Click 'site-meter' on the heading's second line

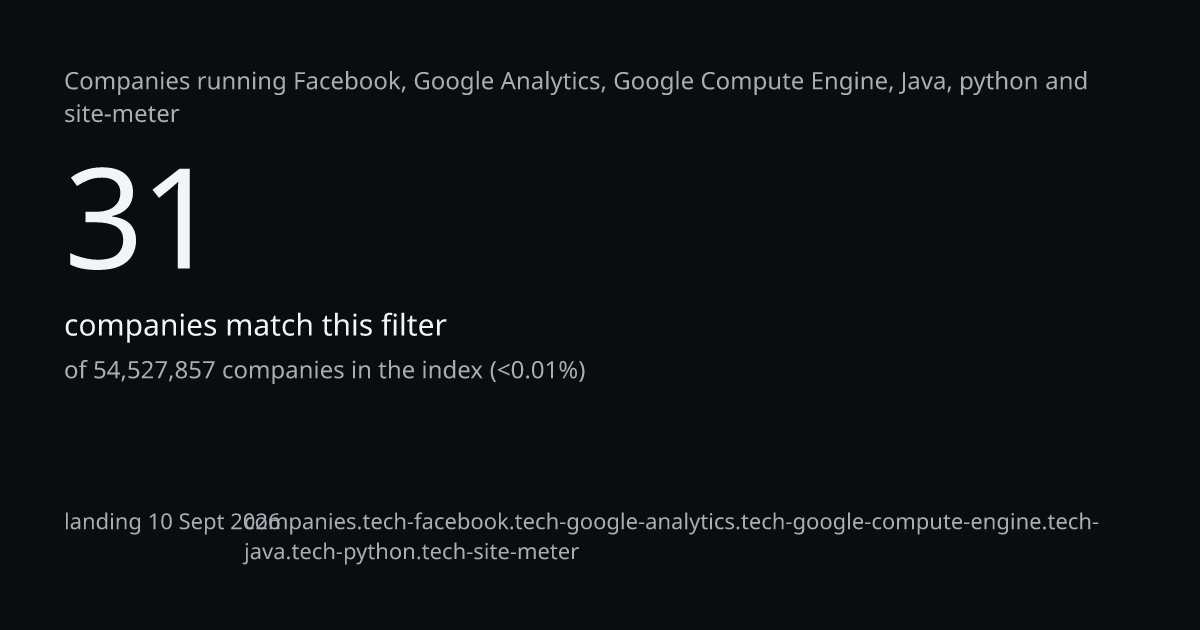click(x=122, y=114)
